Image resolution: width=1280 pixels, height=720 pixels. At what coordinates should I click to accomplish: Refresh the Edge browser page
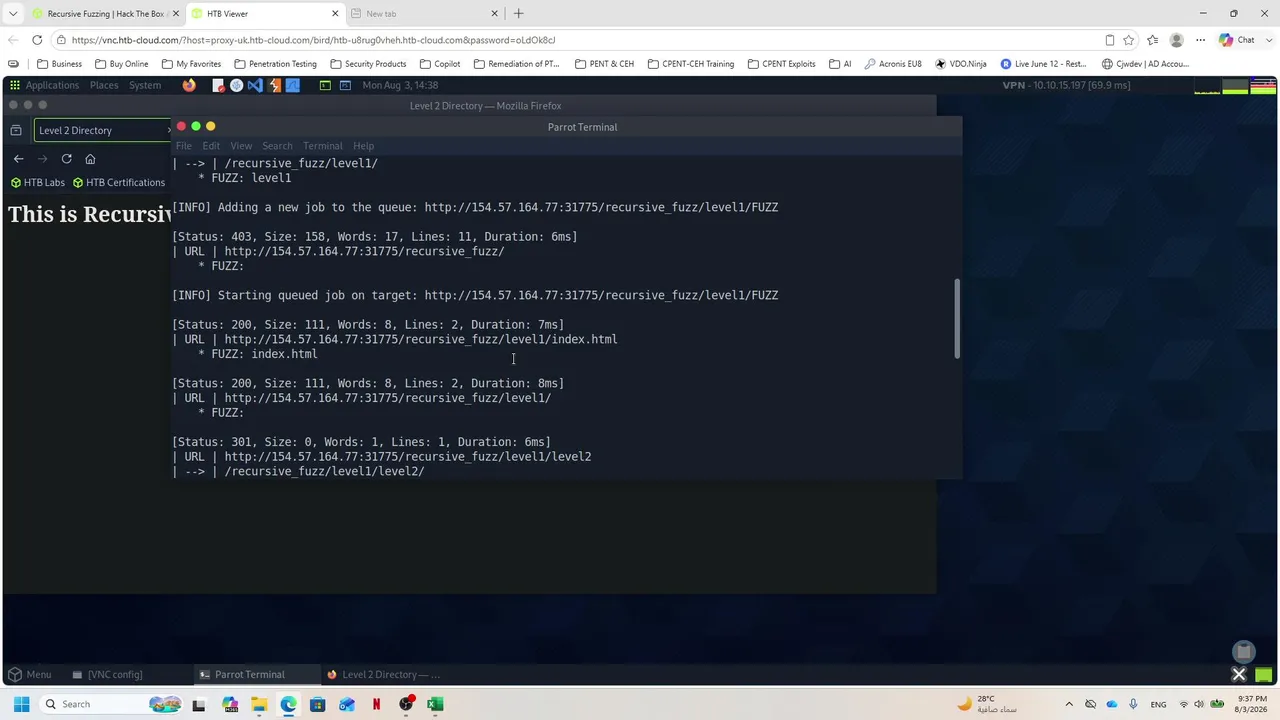(37, 40)
